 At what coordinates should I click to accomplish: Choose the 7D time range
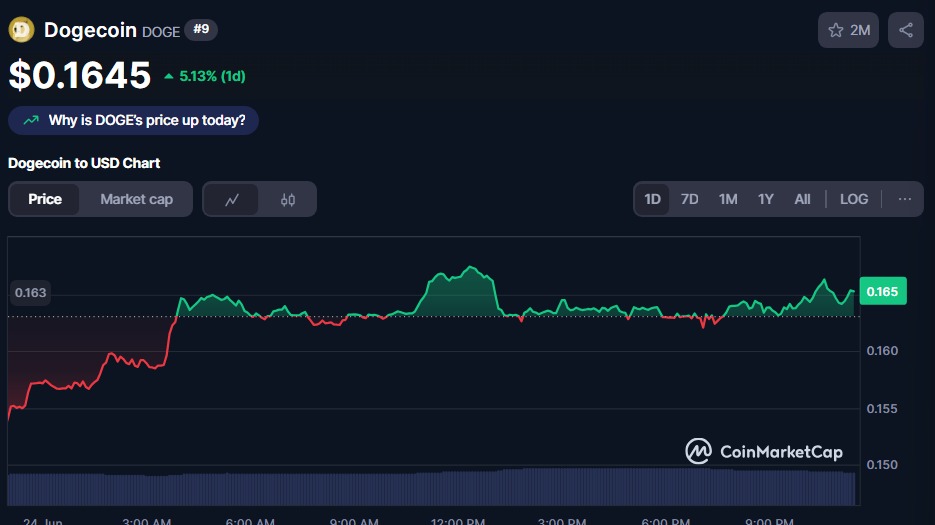tap(689, 199)
